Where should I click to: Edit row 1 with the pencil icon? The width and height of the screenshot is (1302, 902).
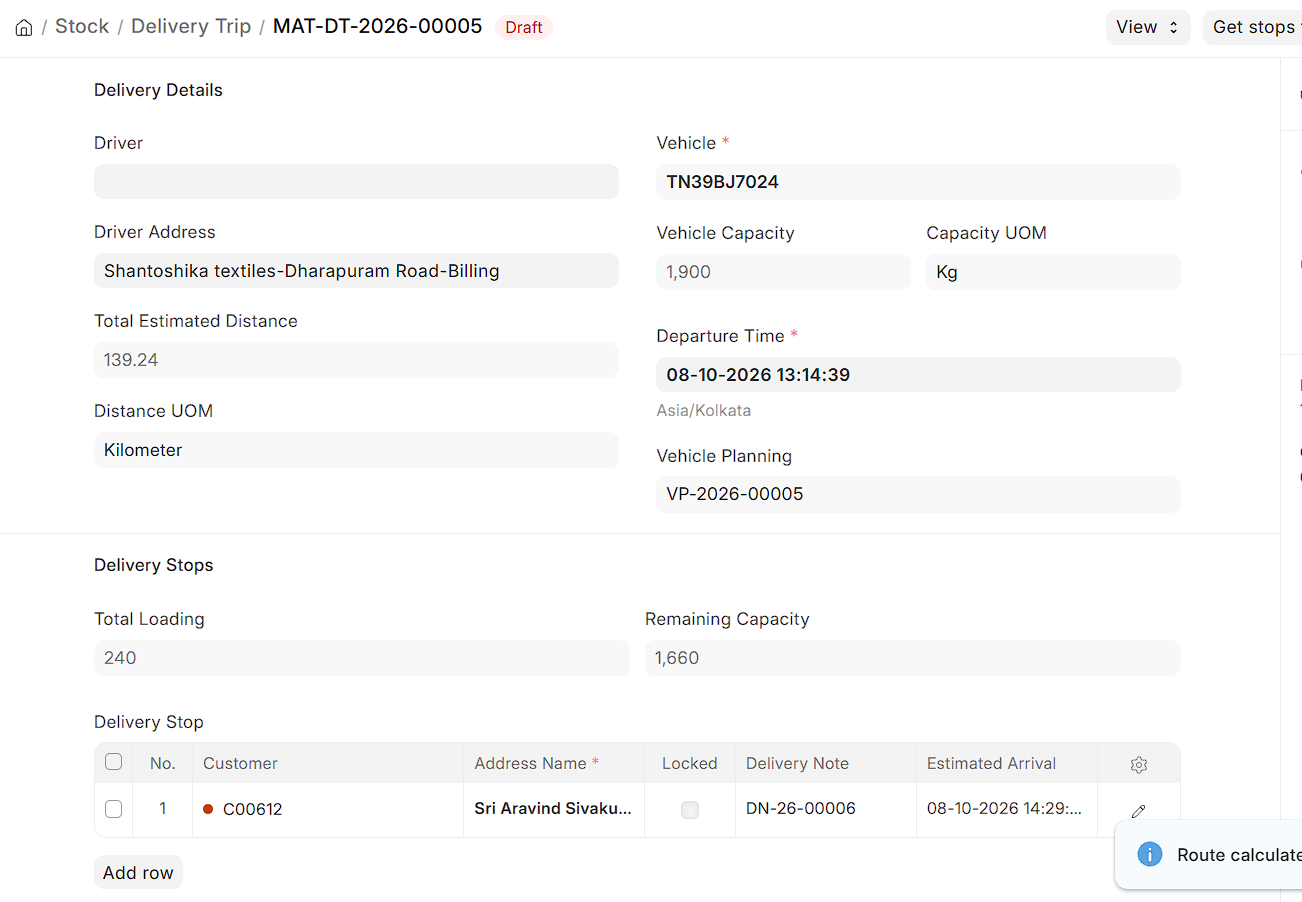1138,811
